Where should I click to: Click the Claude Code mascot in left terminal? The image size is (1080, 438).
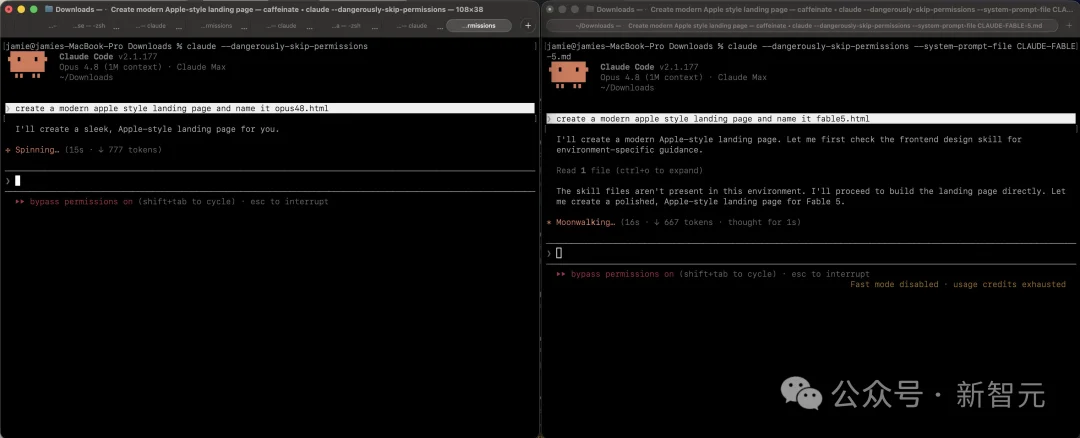28,64
